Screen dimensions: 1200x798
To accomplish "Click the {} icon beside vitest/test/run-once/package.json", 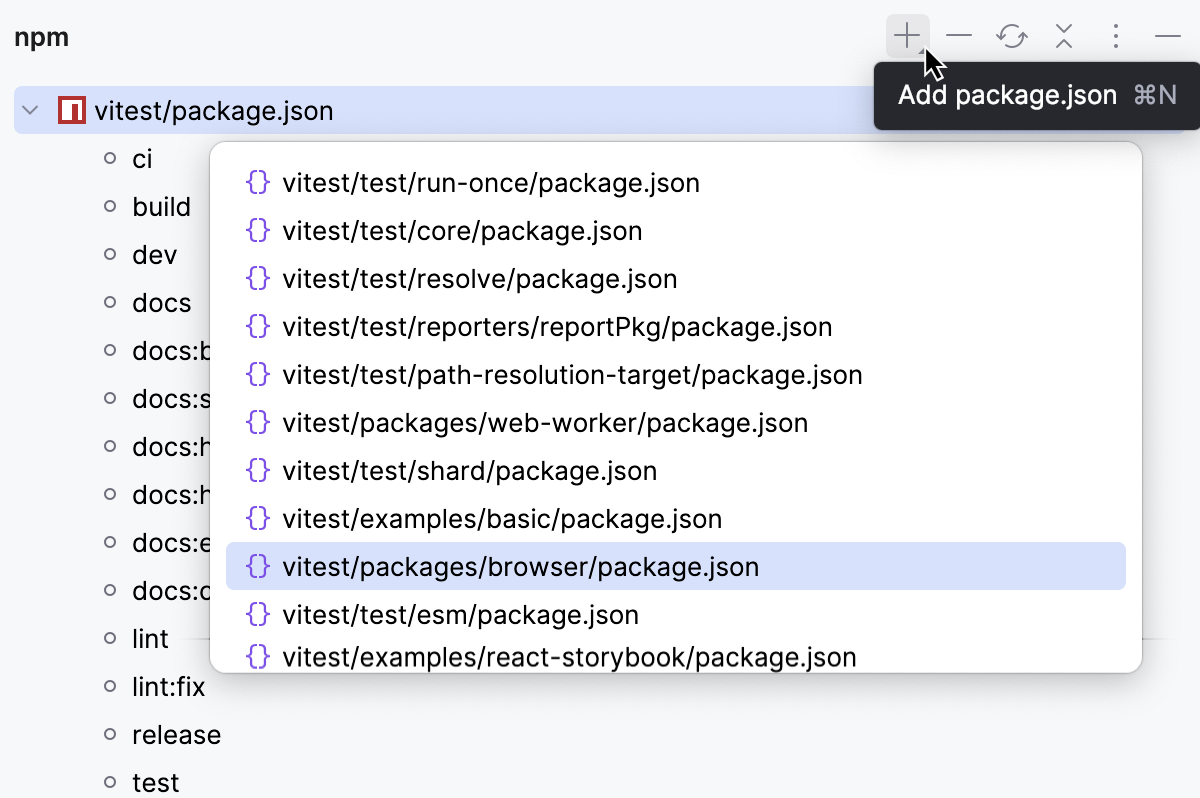I will point(257,182).
